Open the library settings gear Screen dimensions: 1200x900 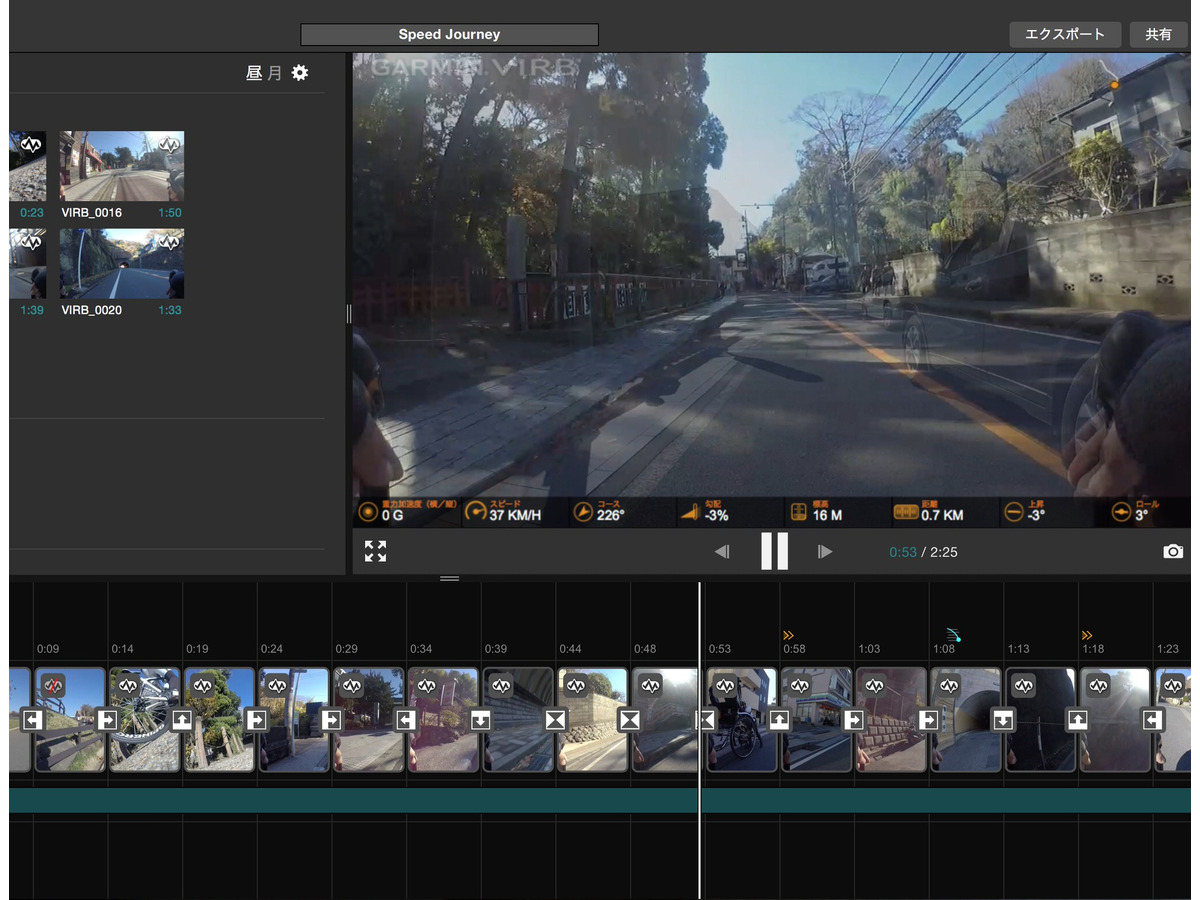coord(300,73)
